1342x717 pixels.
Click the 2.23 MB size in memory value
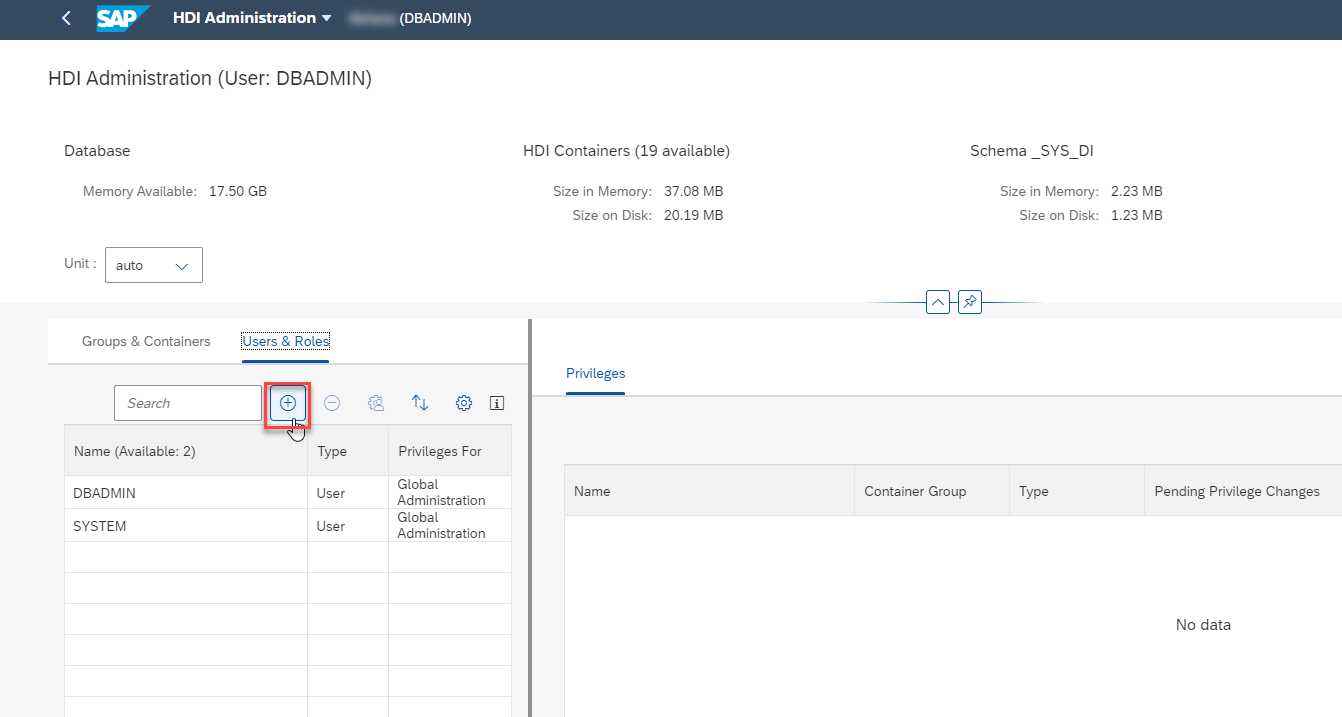(1137, 191)
